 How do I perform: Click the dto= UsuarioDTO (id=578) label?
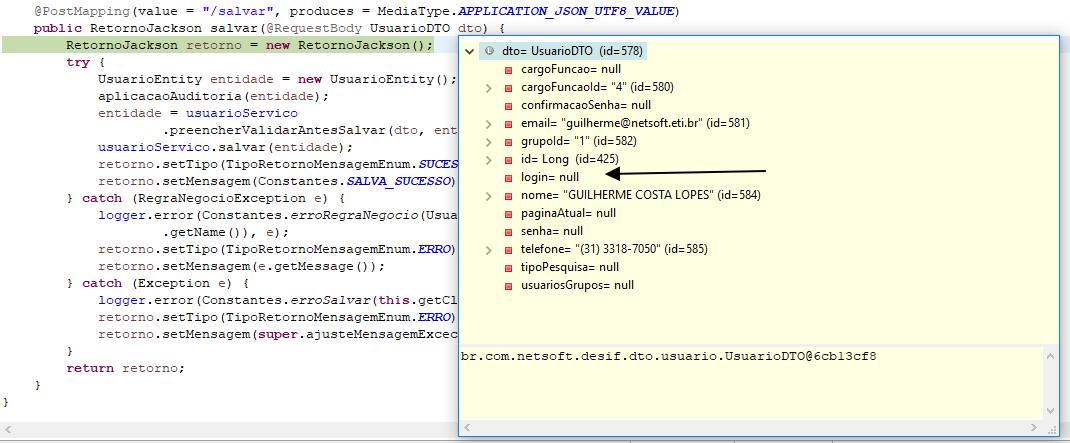click(x=571, y=51)
